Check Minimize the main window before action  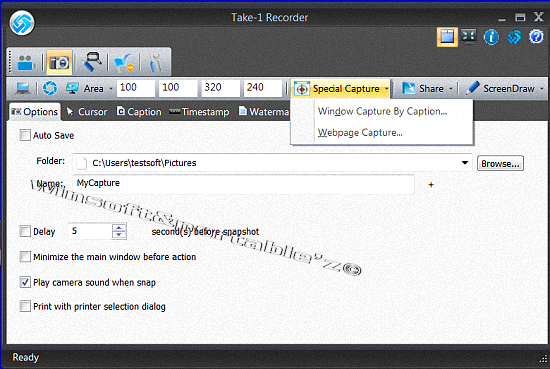tap(25, 256)
